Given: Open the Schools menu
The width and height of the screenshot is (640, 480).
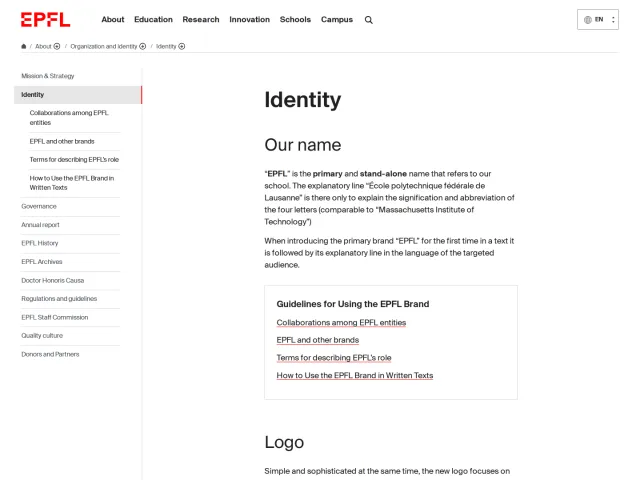Looking at the screenshot, I should [295, 20].
